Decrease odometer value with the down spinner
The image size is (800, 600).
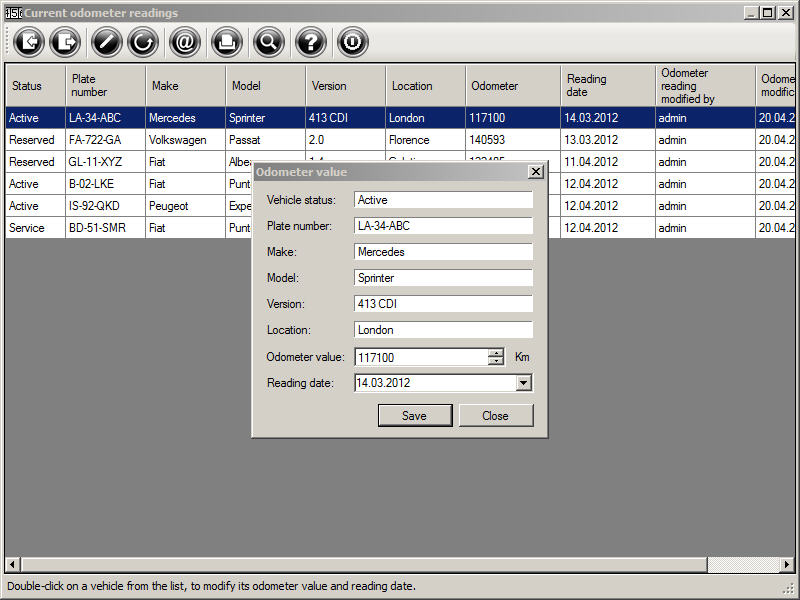pyautogui.click(x=496, y=361)
